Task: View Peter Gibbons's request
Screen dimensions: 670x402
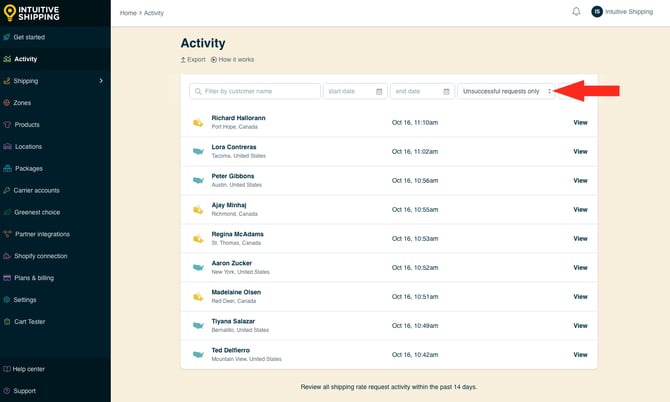Action: coord(580,181)
